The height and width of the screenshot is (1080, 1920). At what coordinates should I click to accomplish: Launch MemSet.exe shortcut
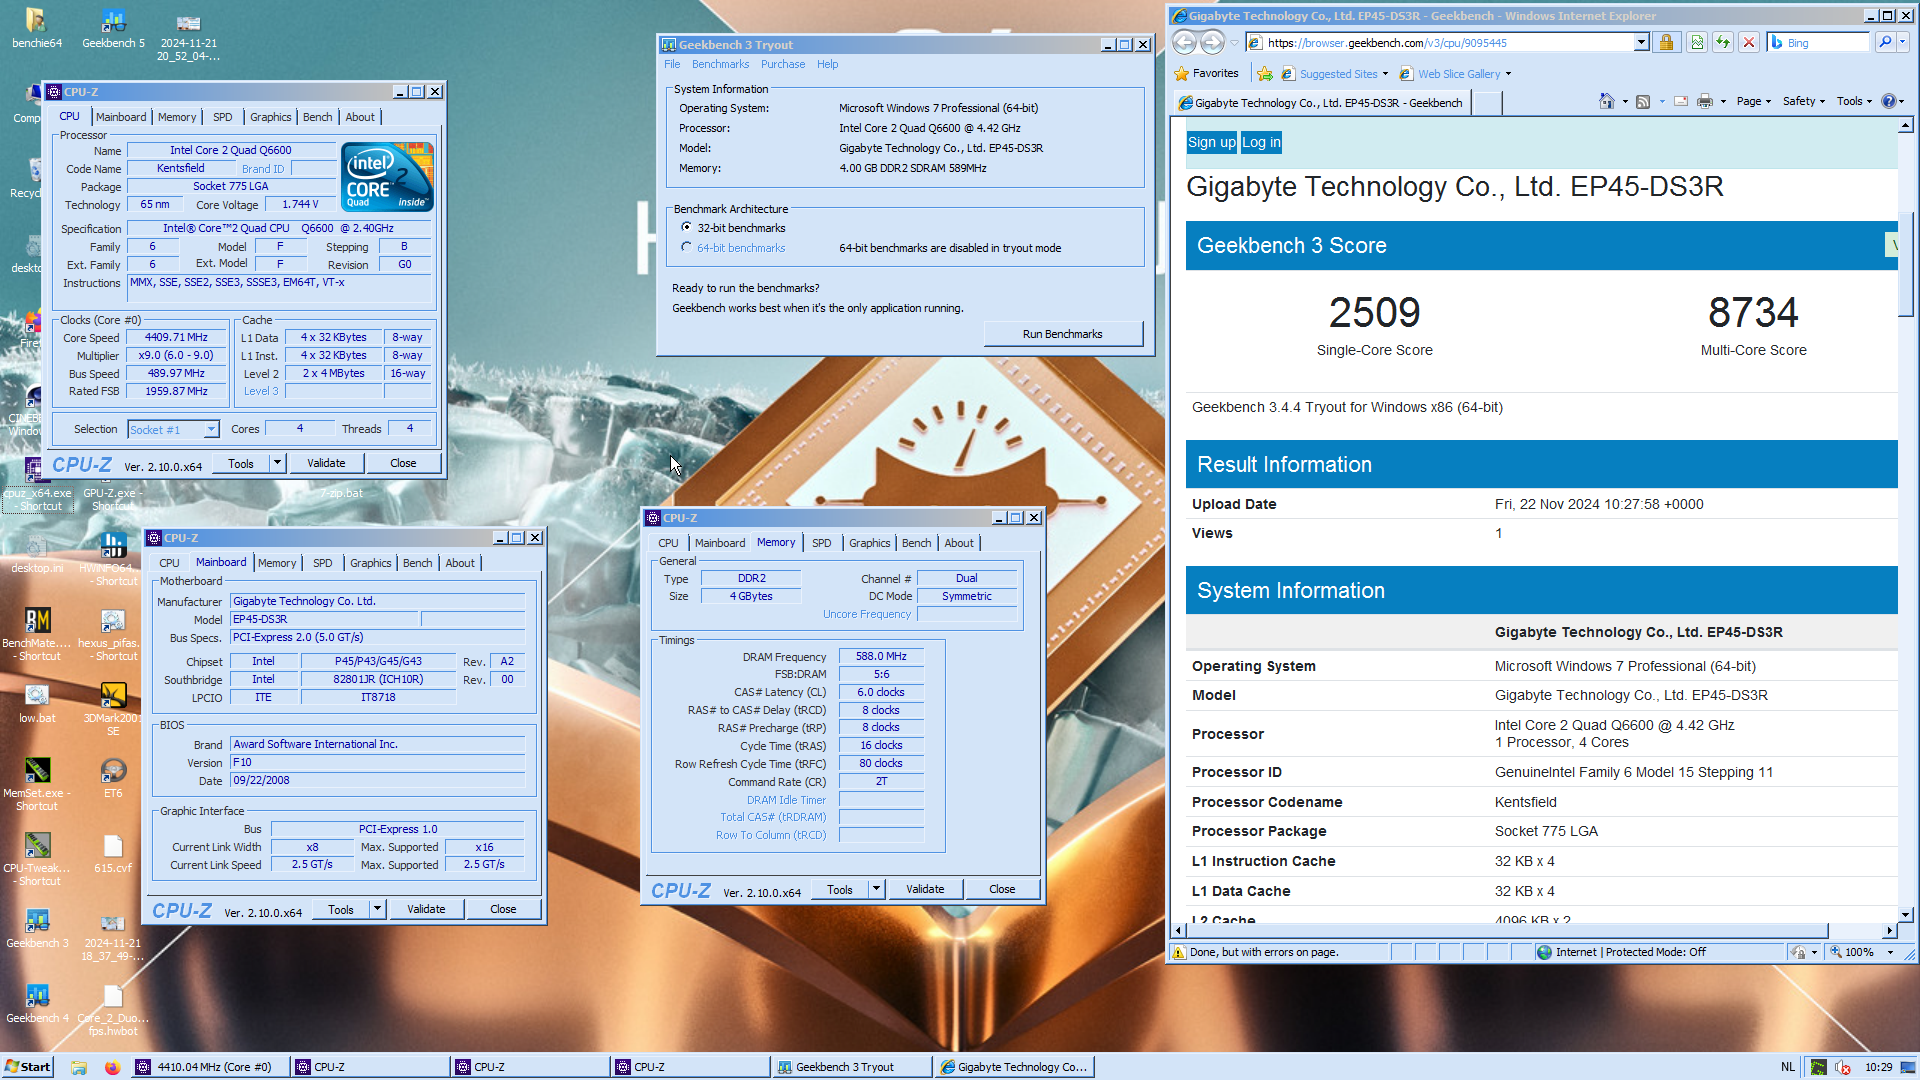click(x=37, y=783)
